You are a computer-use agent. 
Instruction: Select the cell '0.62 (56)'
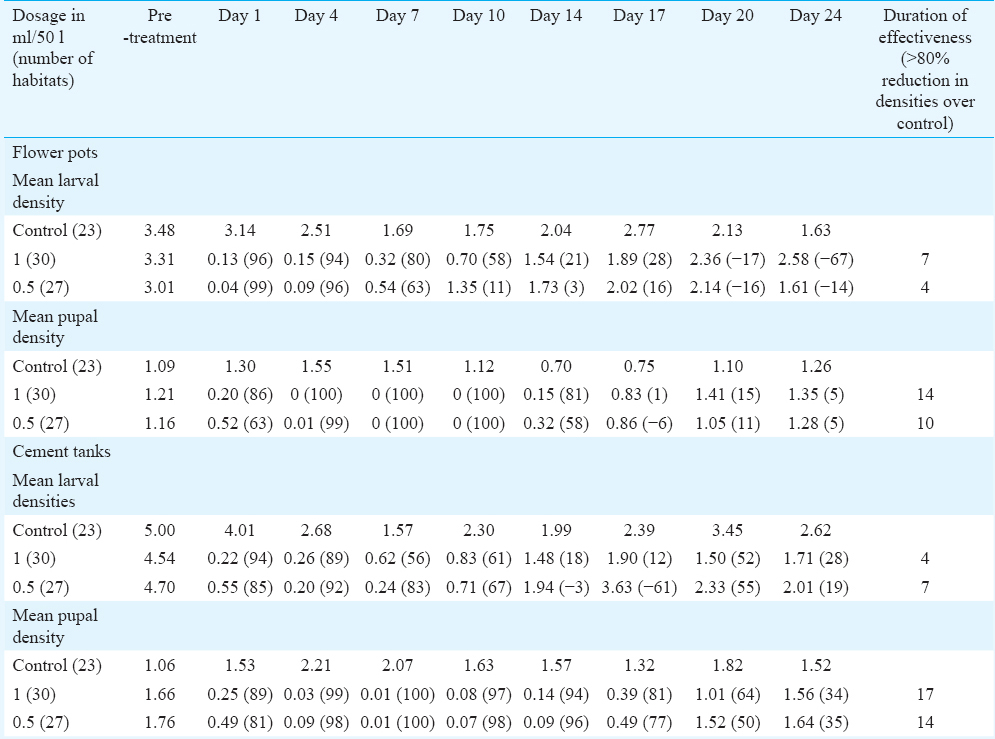click(397, 558)
